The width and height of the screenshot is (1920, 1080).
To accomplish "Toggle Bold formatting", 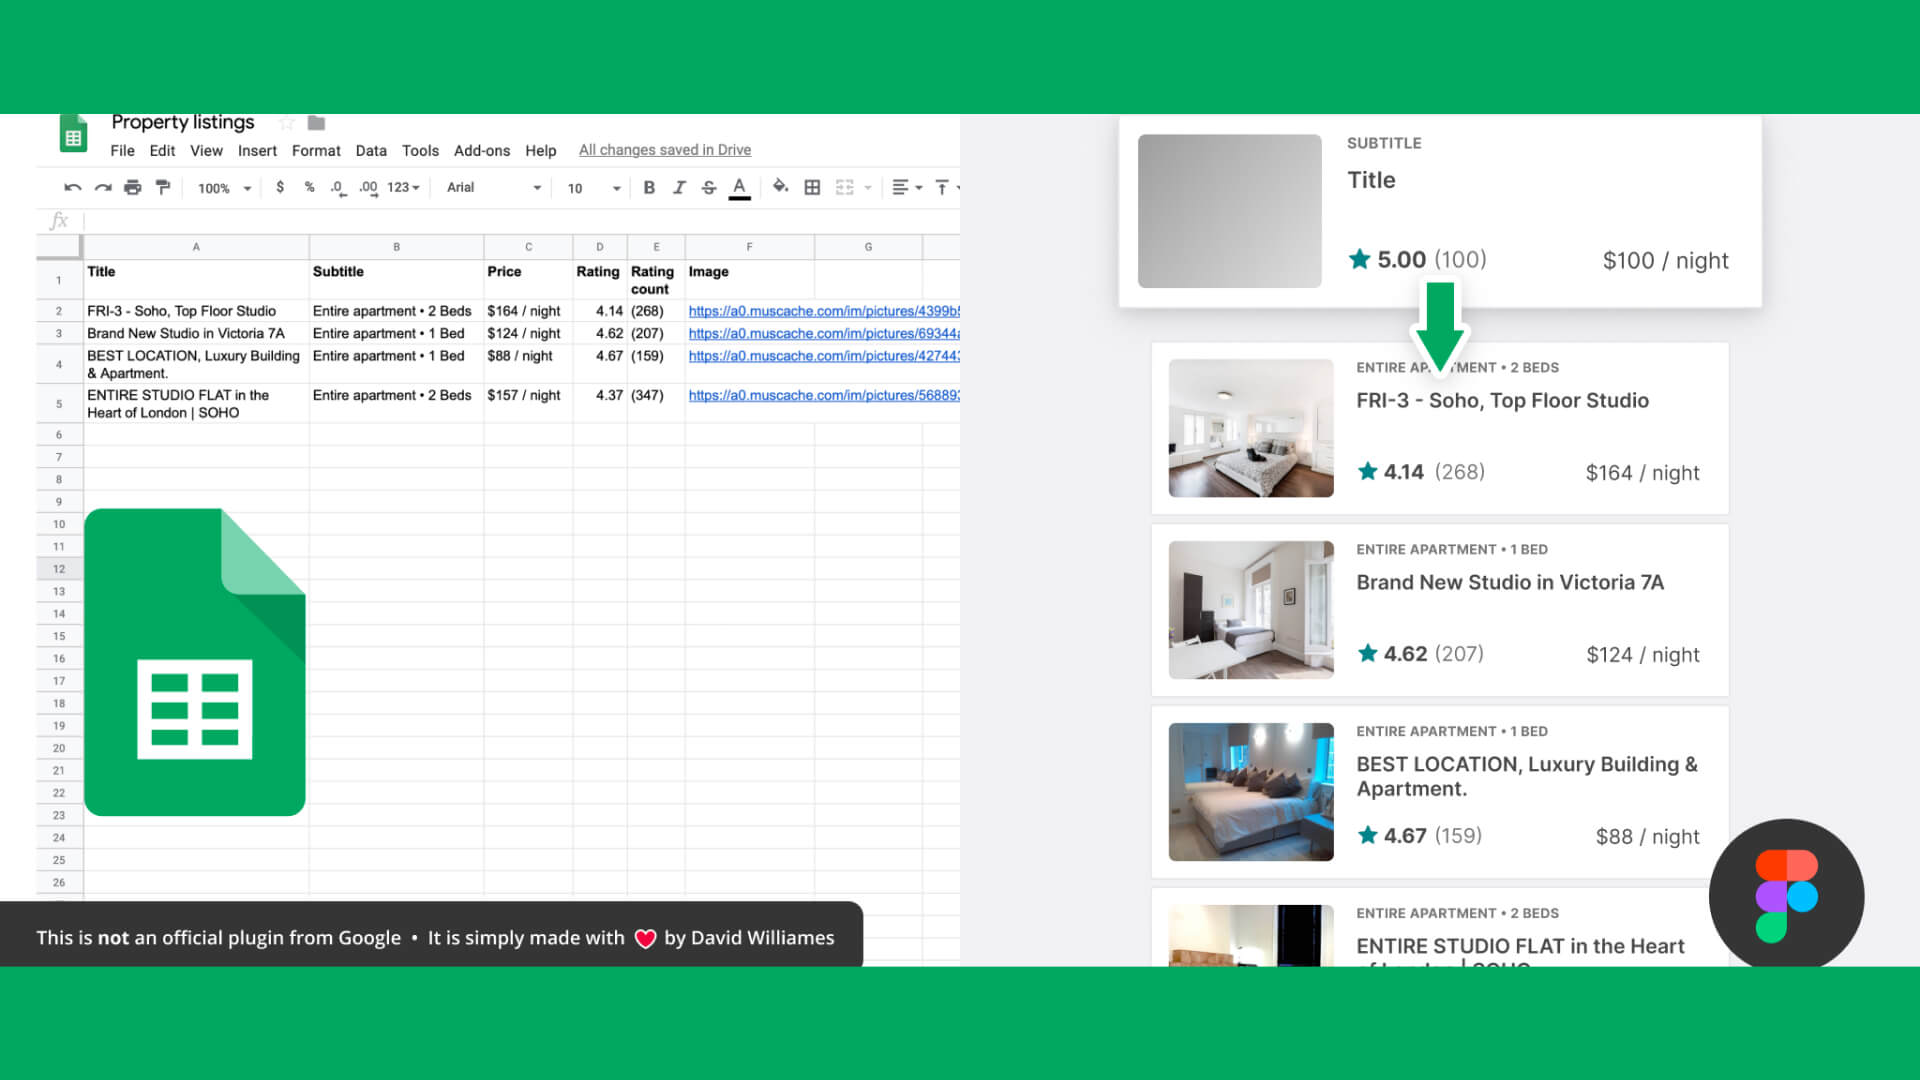I will point(649,187).
